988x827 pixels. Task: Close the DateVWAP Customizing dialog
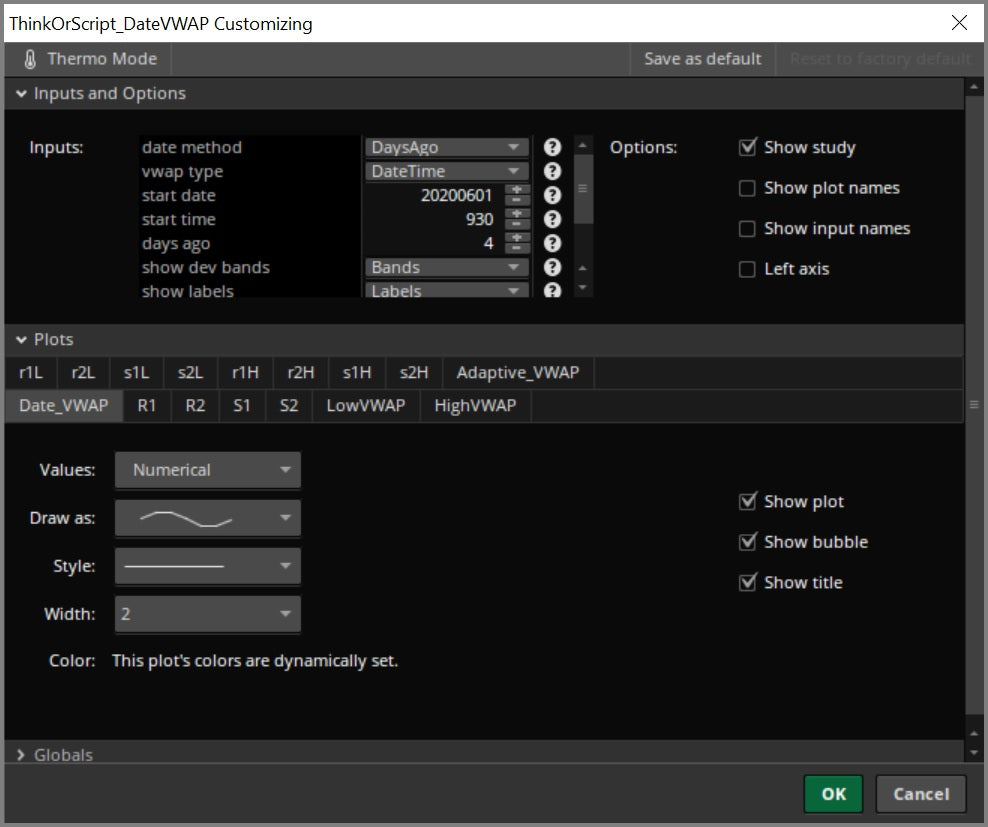[x=959, y=23]
